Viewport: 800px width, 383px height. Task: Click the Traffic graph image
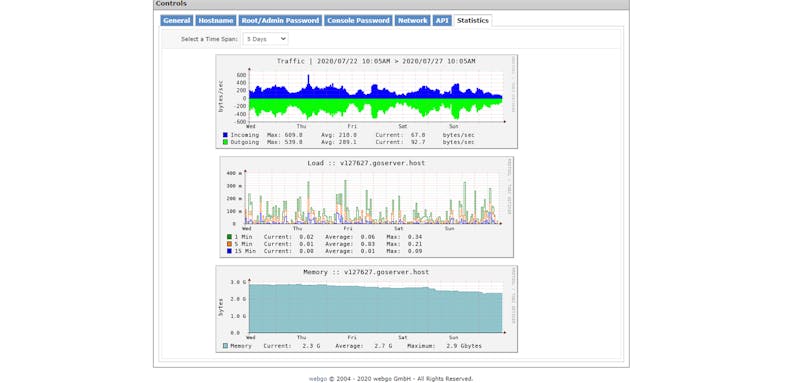pyautogui.click(x=366, y=101)
